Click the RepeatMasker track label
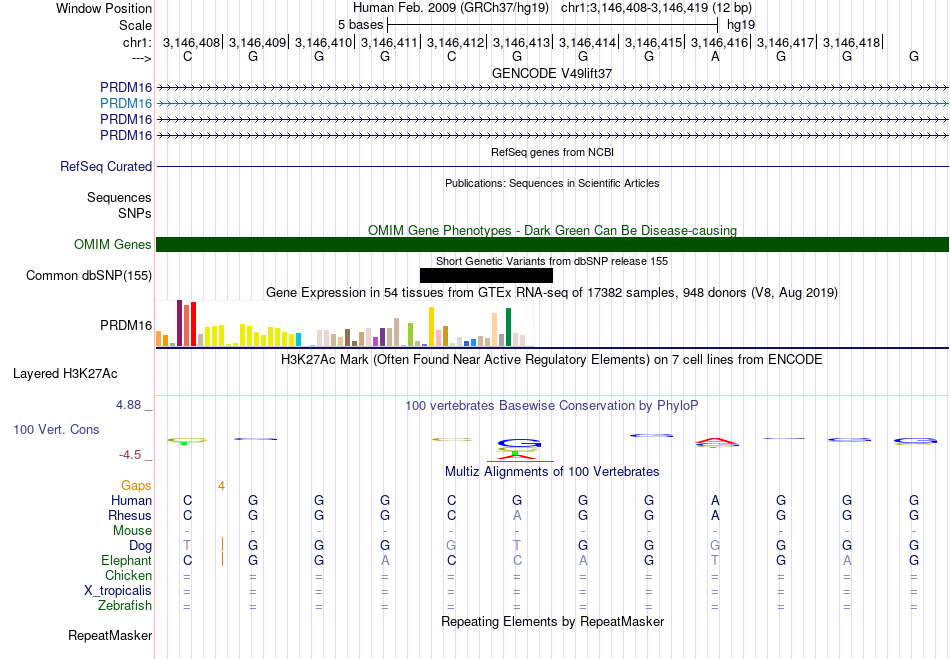This screenshot has width=950, height=659. tap(110, 635)
